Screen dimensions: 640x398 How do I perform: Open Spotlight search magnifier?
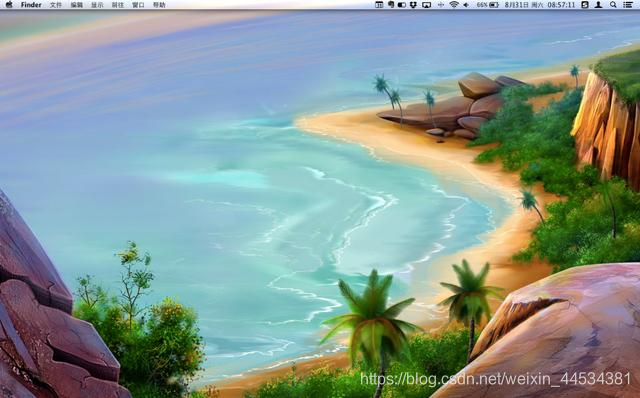click(613, 4)
